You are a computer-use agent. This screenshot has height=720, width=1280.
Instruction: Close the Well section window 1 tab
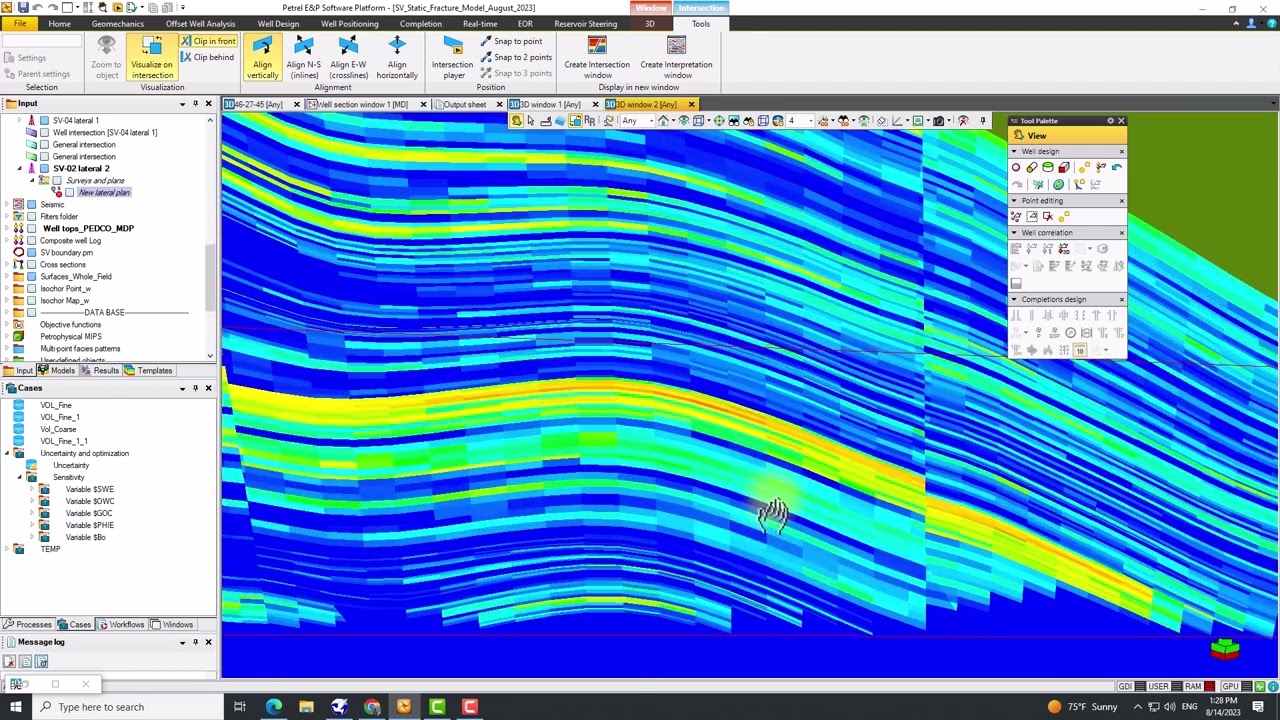click(423, 105)
